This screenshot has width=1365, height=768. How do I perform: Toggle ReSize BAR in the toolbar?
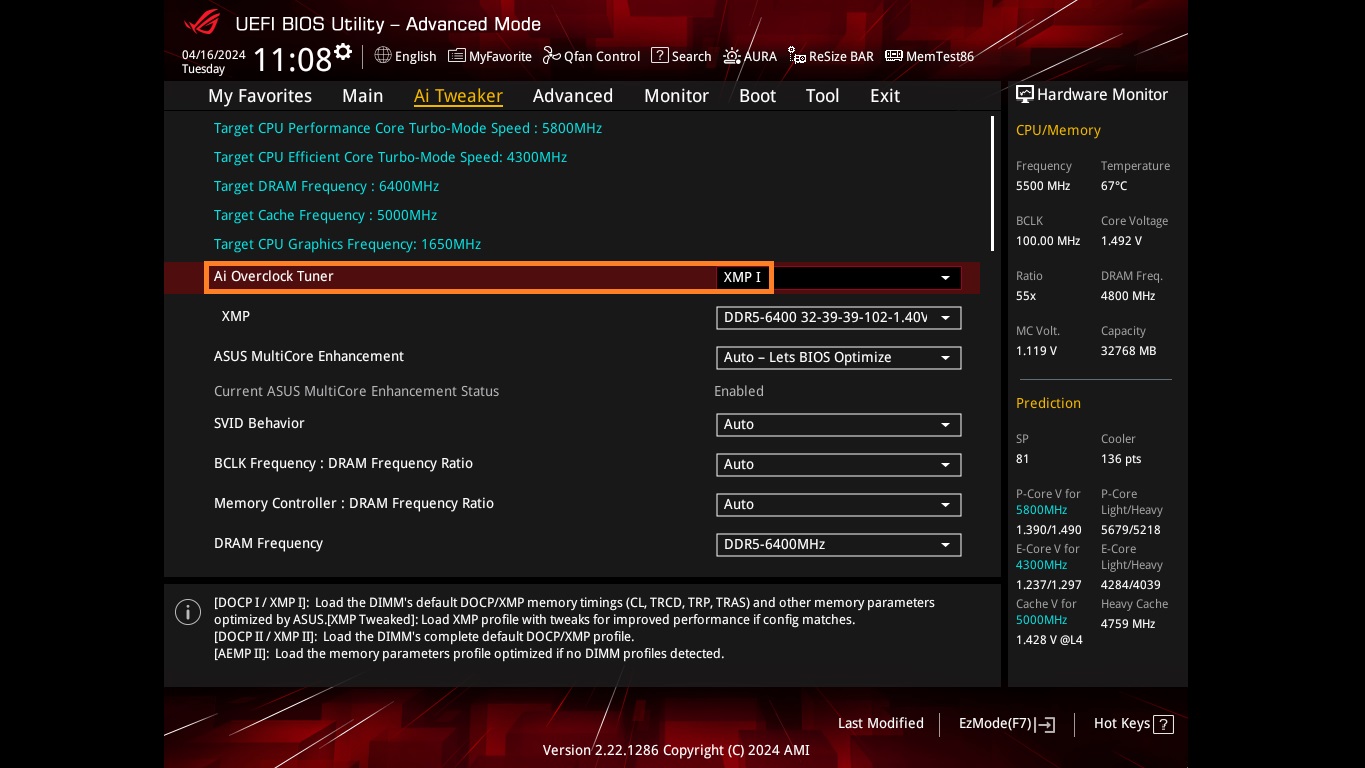click(831, 56)
